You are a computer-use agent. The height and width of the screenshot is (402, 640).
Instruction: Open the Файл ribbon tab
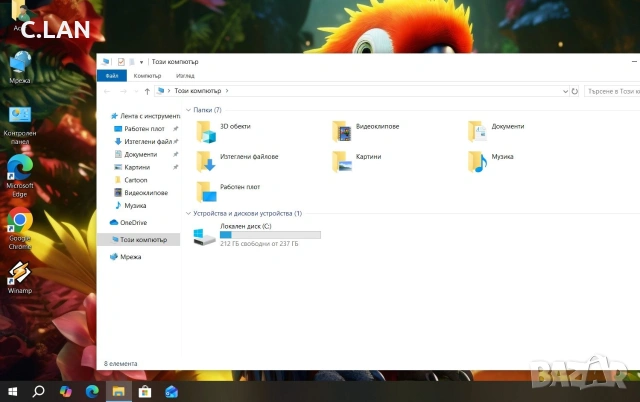click(112, 76)
